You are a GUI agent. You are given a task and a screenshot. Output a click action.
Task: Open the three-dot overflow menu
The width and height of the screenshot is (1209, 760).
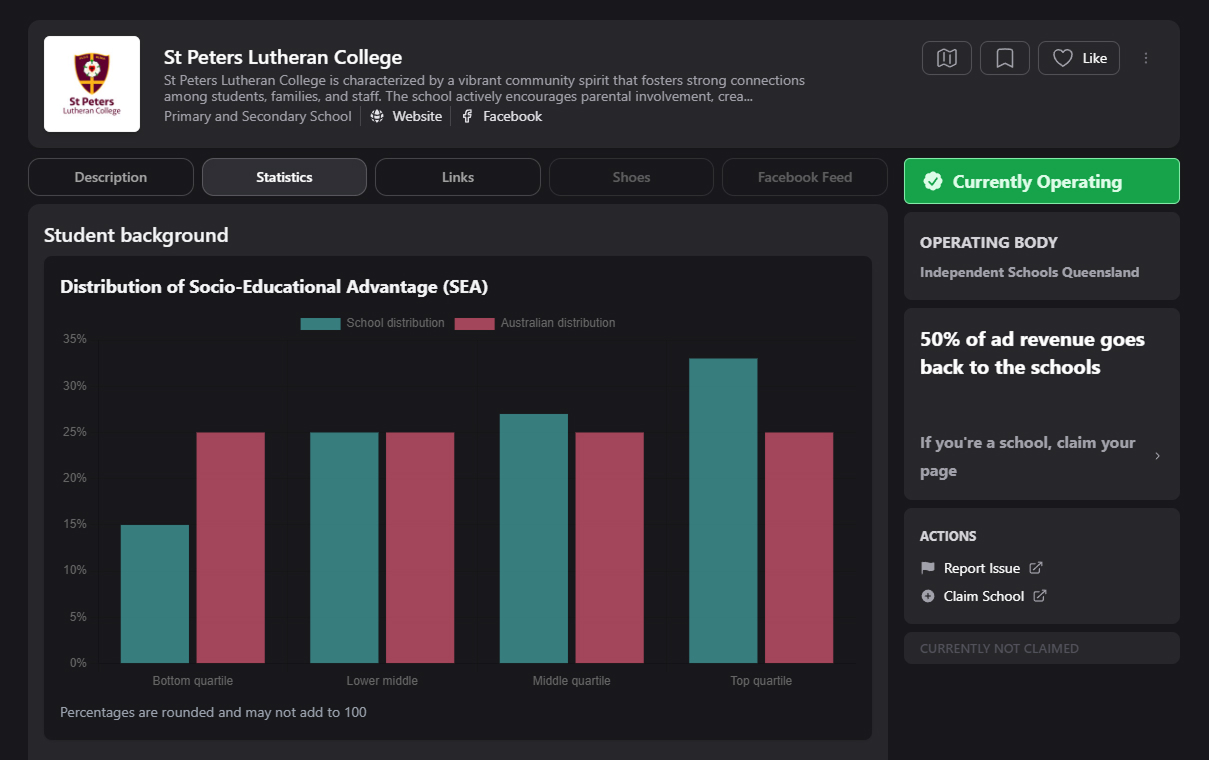coord(1146,58)
